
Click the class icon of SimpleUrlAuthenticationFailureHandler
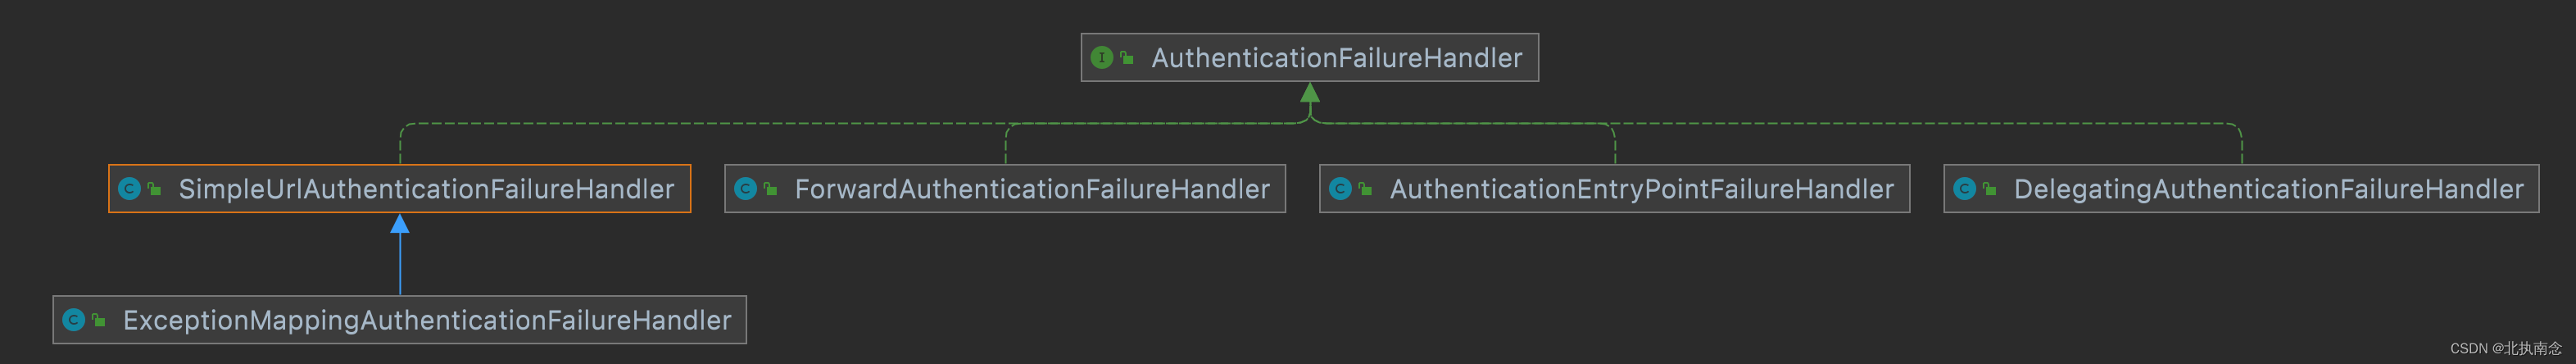click(129, 189)
